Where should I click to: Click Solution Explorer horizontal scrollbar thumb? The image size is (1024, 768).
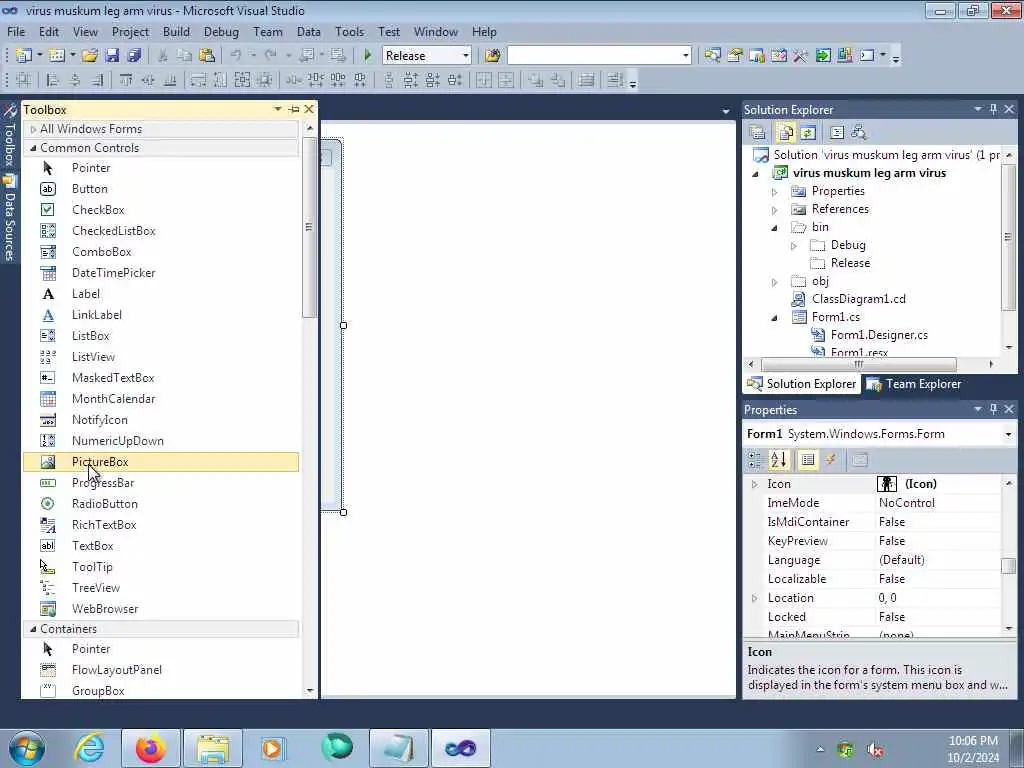[858, 364]
